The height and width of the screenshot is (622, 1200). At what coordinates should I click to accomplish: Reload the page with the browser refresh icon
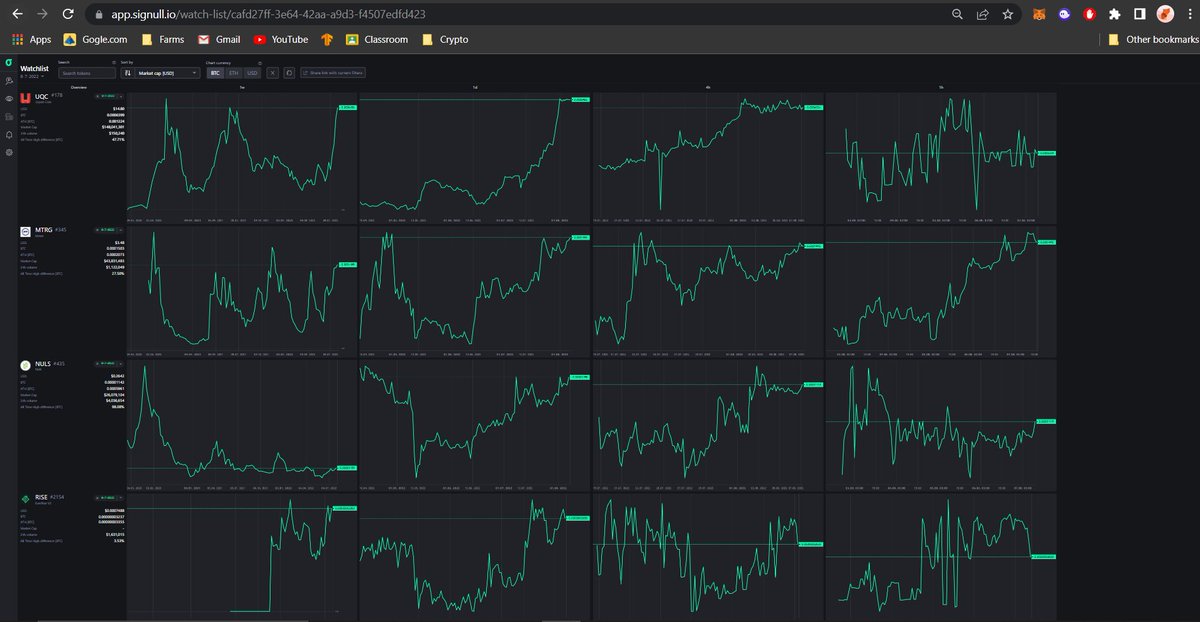pyautogui.click(x=67, y=14)
